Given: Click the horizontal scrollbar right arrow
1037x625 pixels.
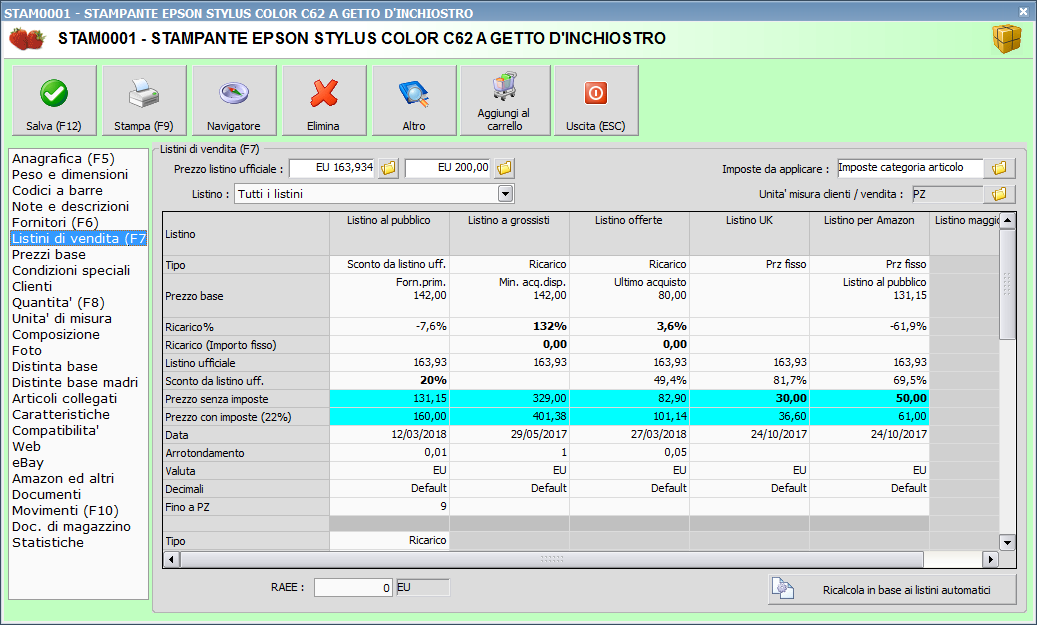Looking at the screenshot, I should pyautogui.click(x=990, y=560).
